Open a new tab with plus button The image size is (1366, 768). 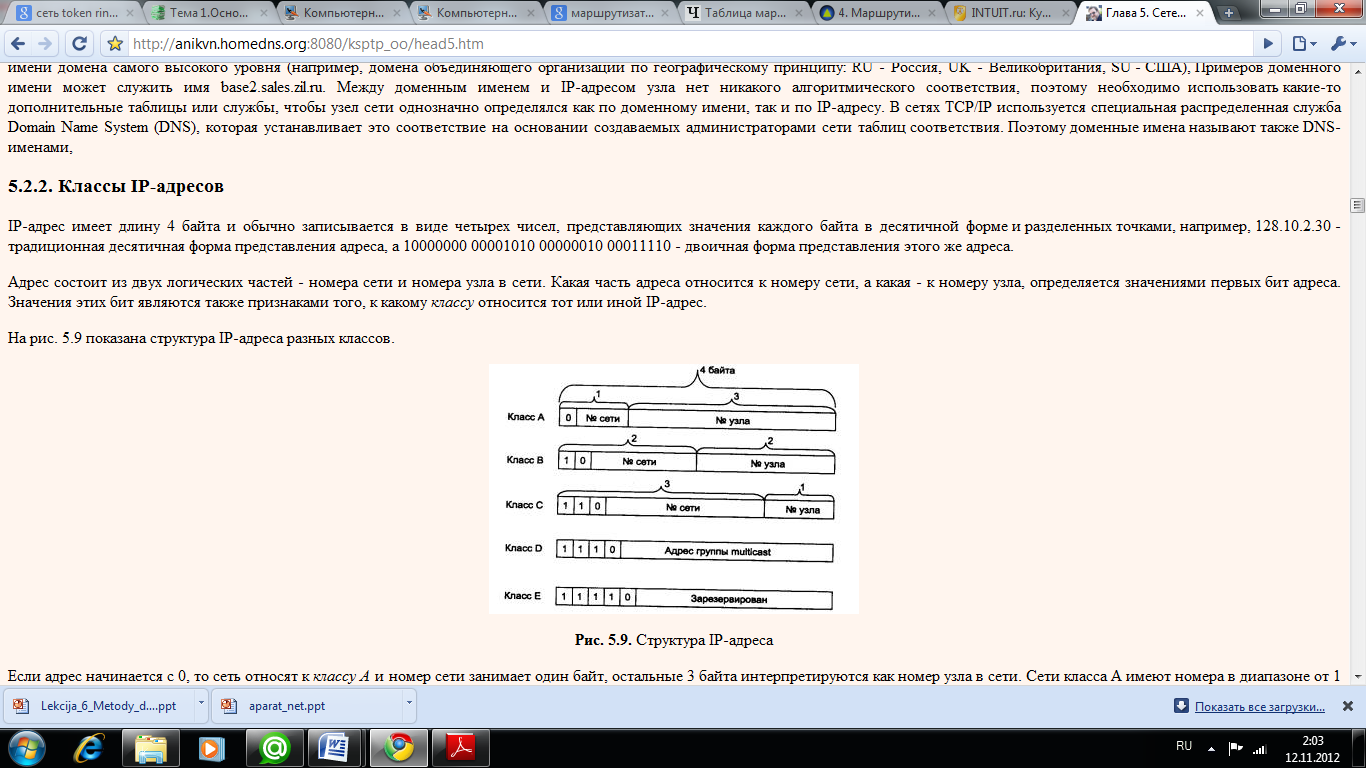click(x=1229, y=13)
